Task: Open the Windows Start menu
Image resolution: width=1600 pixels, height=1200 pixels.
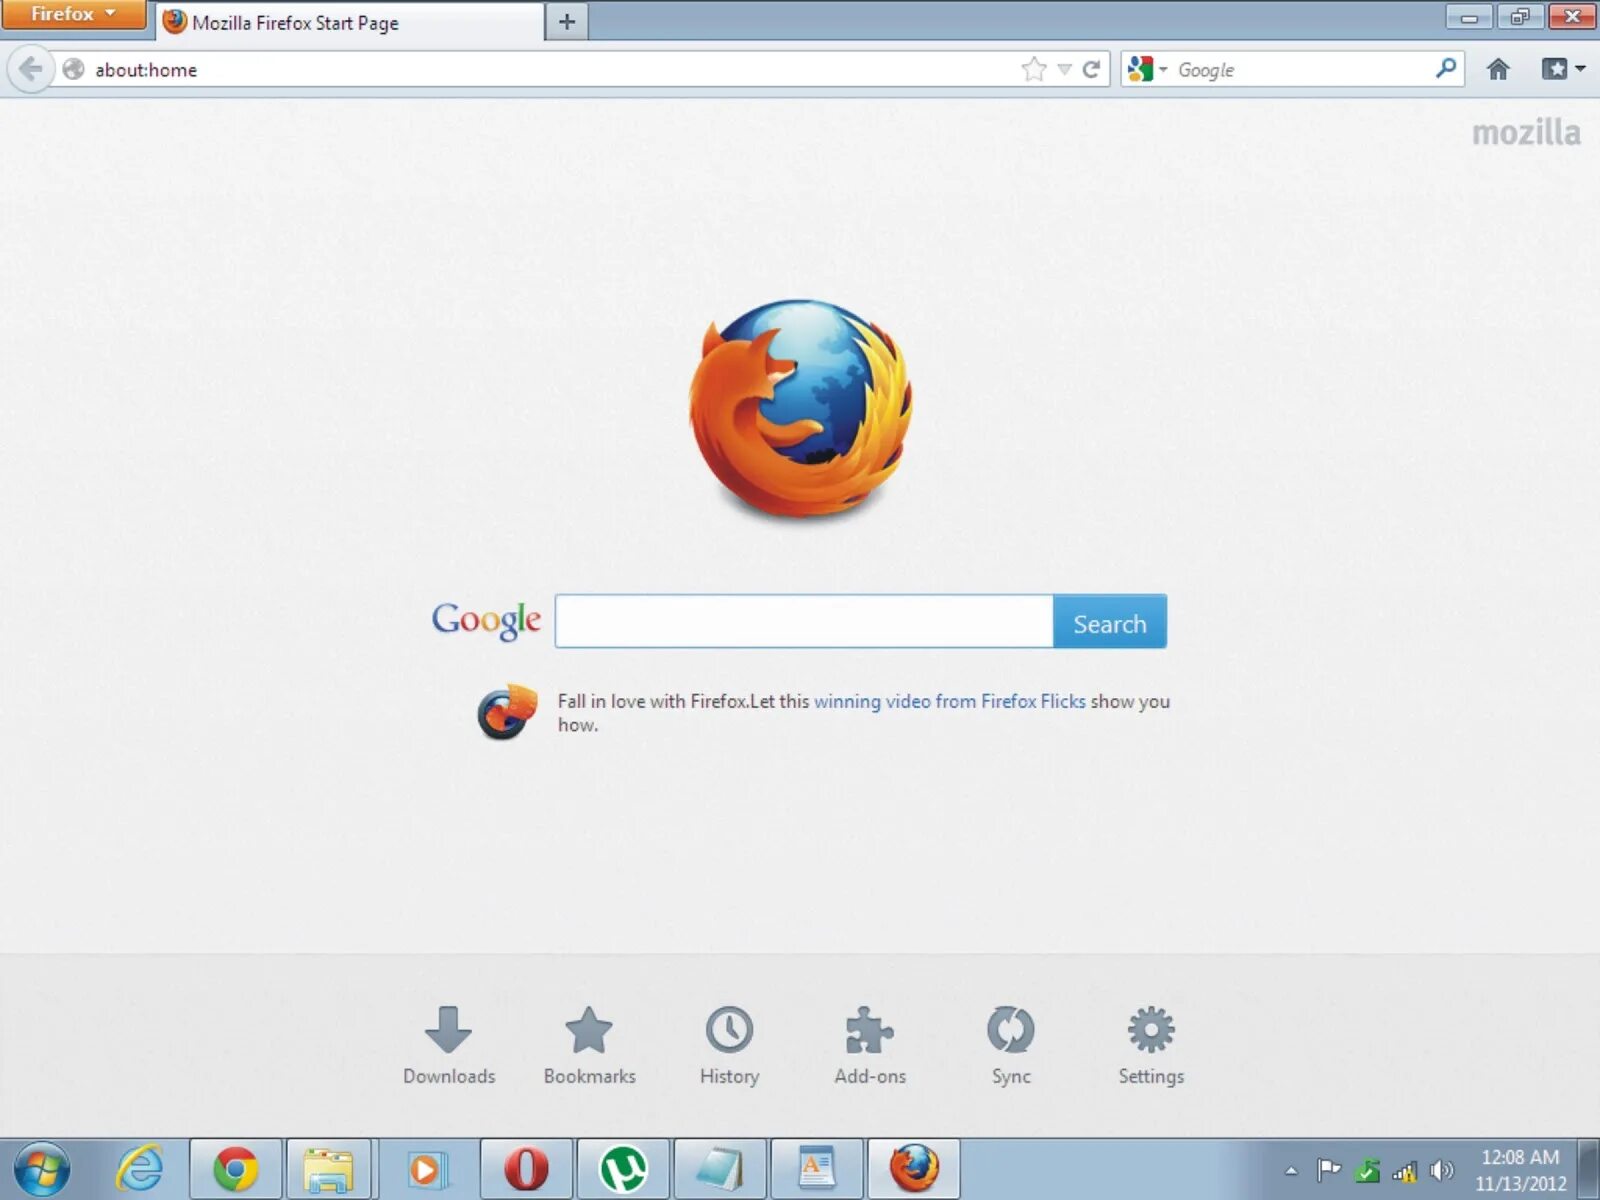Action: 42,1168
